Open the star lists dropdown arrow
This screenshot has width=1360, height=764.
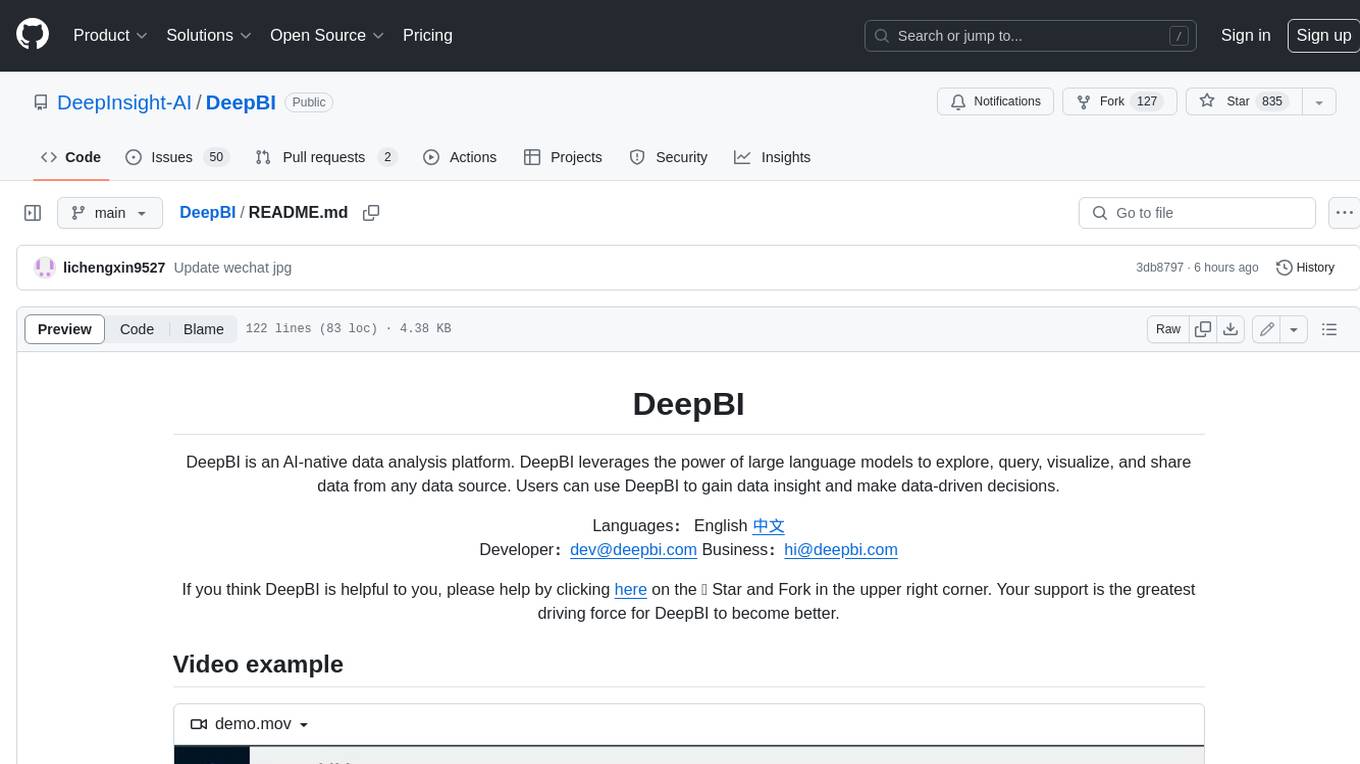(1319, 101)
